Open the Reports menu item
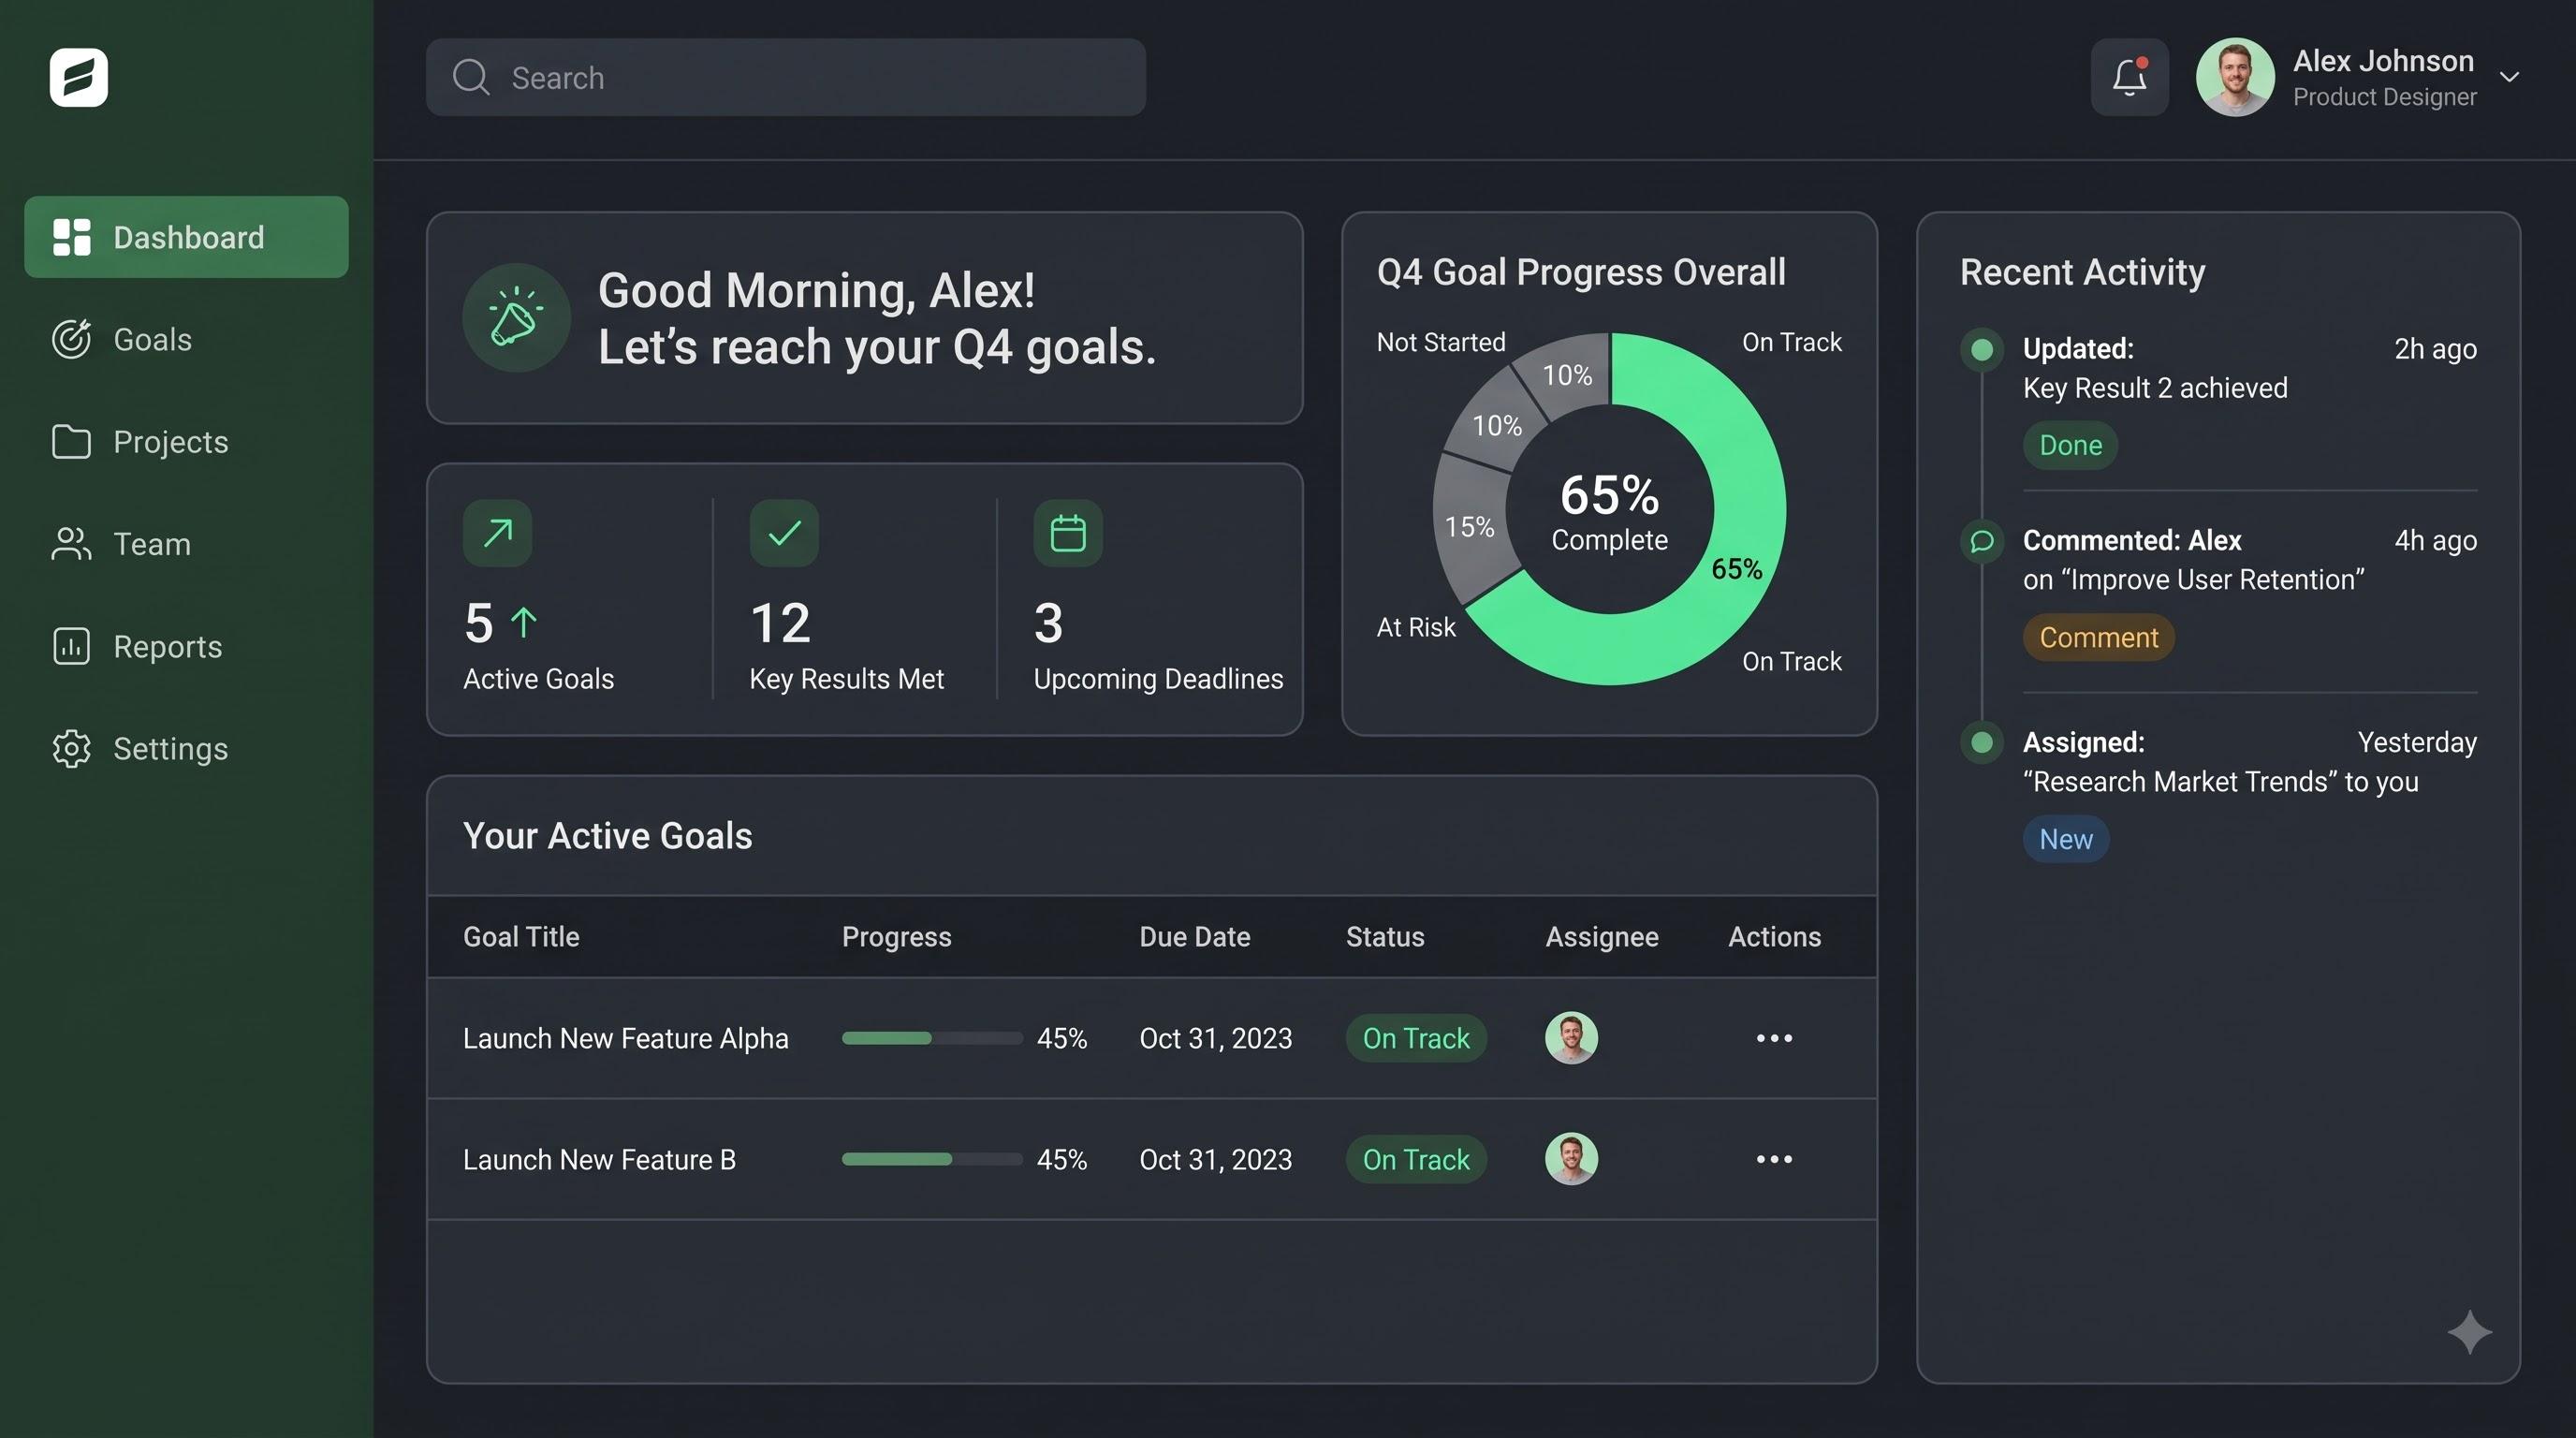2576x1438 pixels. (x=186, y=646)
